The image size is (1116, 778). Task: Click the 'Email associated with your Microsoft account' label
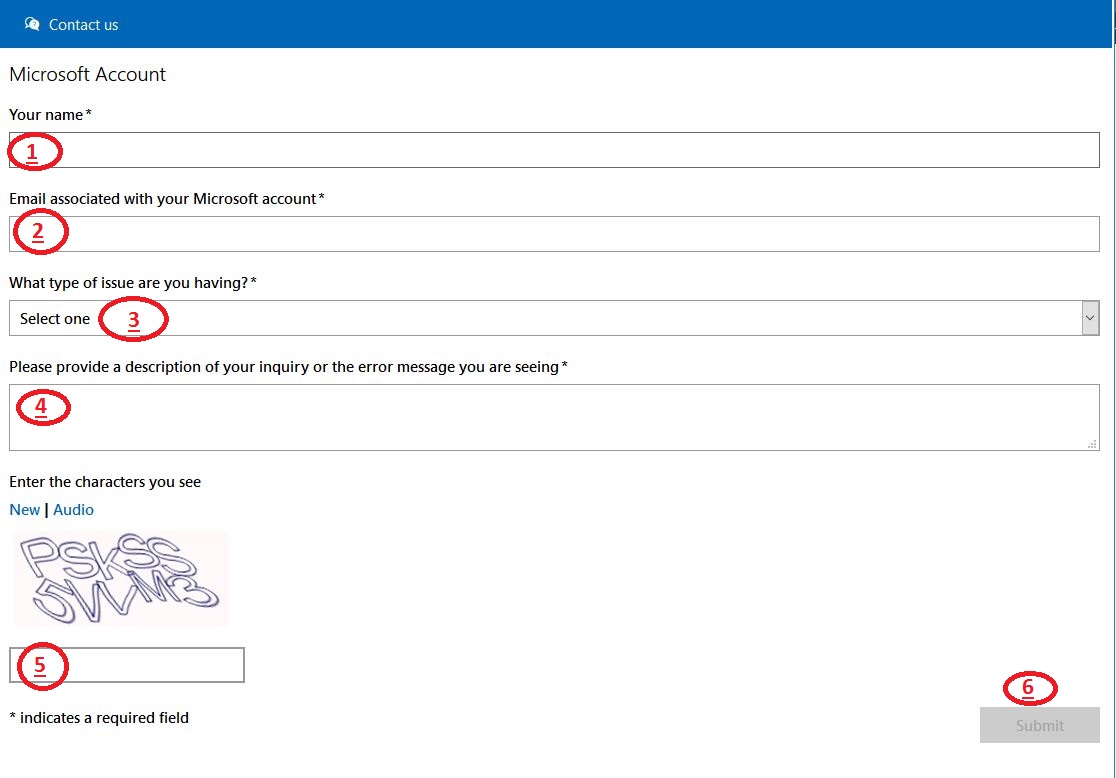[x=167, y=199]
